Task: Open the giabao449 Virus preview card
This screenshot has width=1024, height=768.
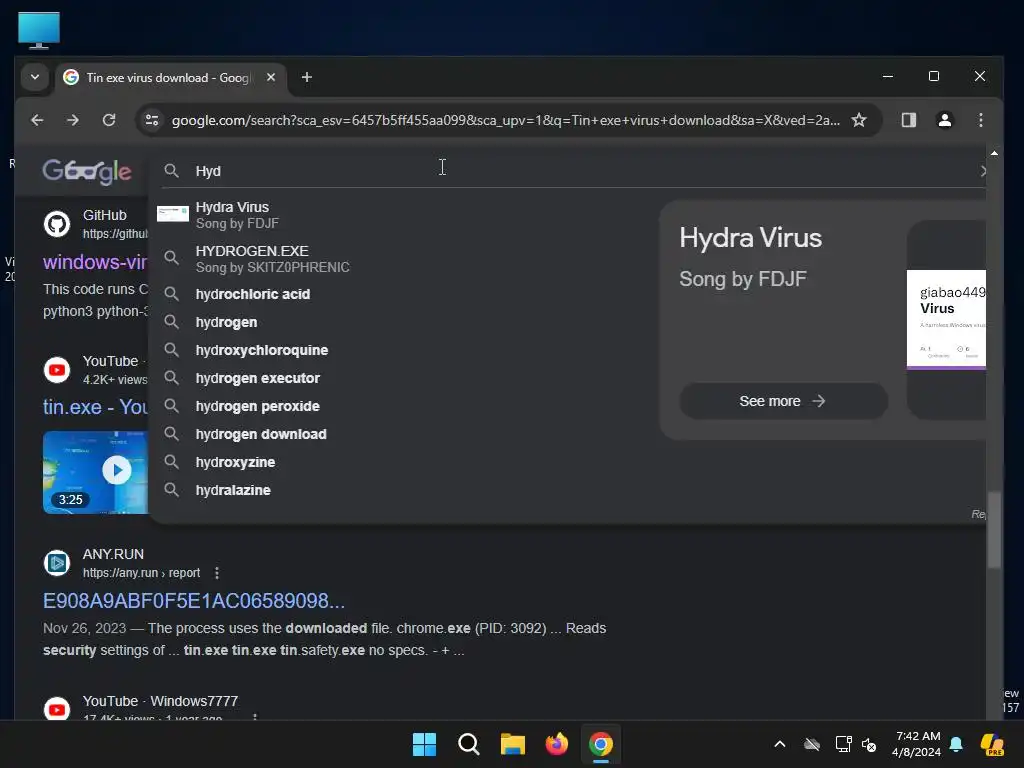Action: [x=946, y=320]
